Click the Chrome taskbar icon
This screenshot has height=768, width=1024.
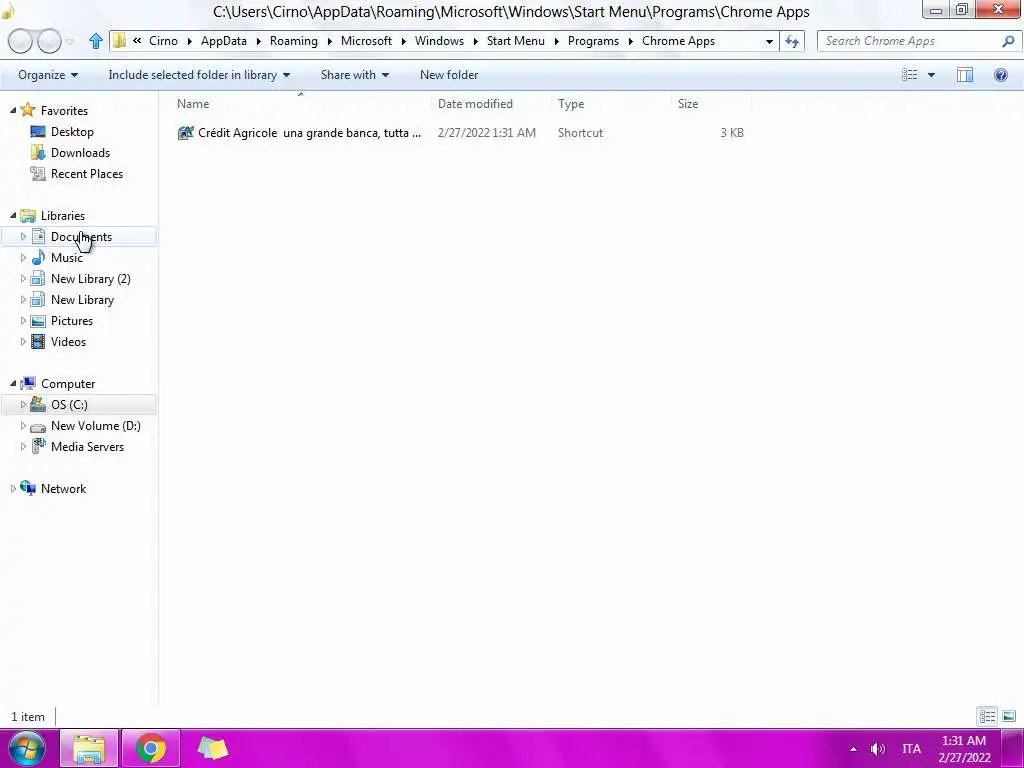point(150,748)
